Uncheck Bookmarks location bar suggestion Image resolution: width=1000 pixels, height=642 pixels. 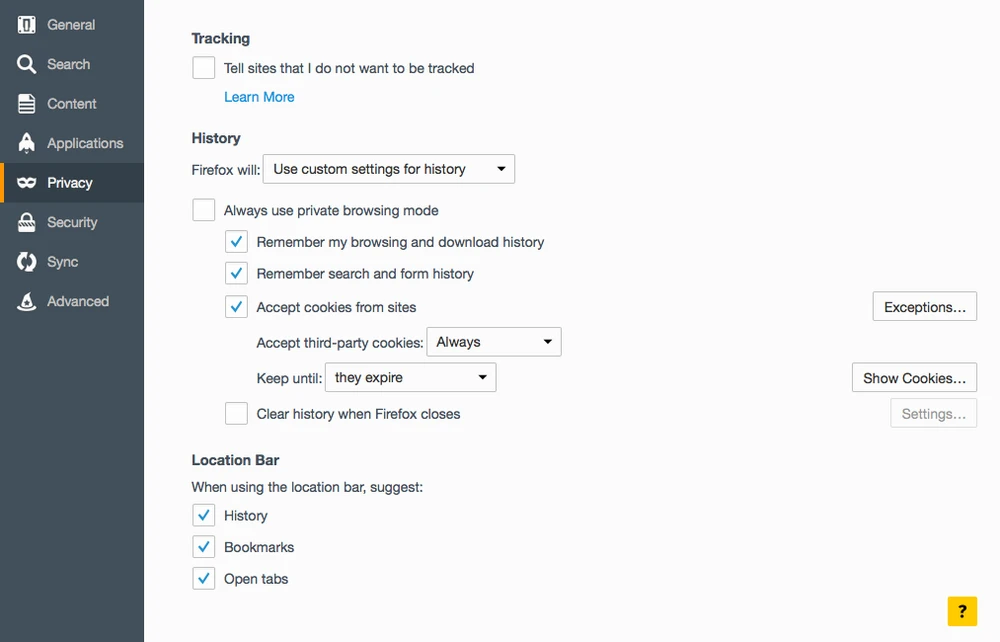click(x=204, y=547)
